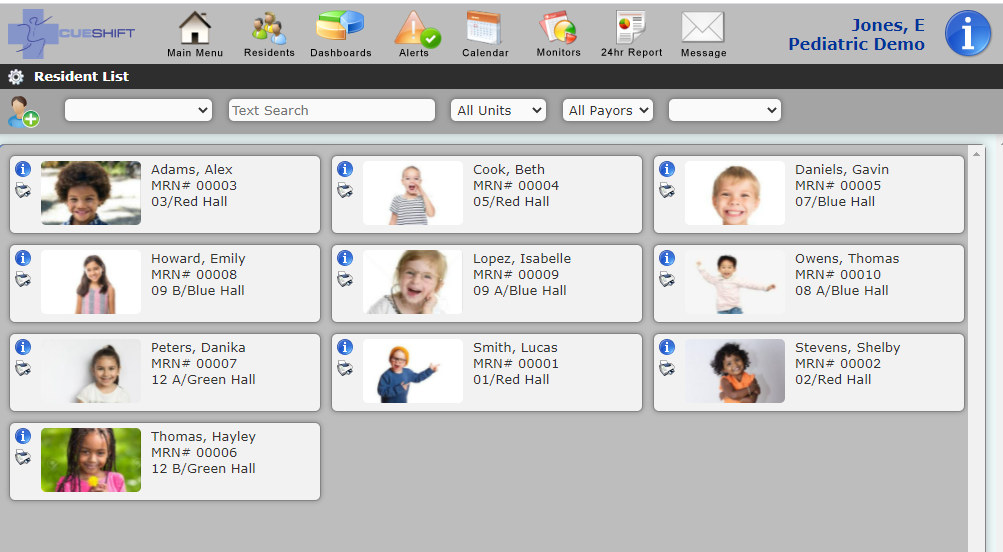The image size is (1003, 552).
Task: Show info for Owens, Thomas
Action: click(667, 258)
